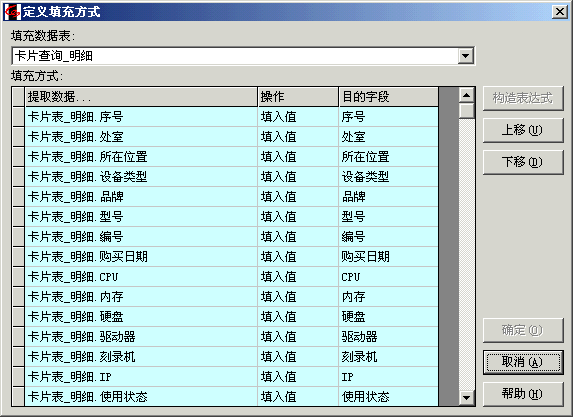573x417 pixels.
Task: Open the 填充数据表 dropdown arrow
Action: click(465, 56)
